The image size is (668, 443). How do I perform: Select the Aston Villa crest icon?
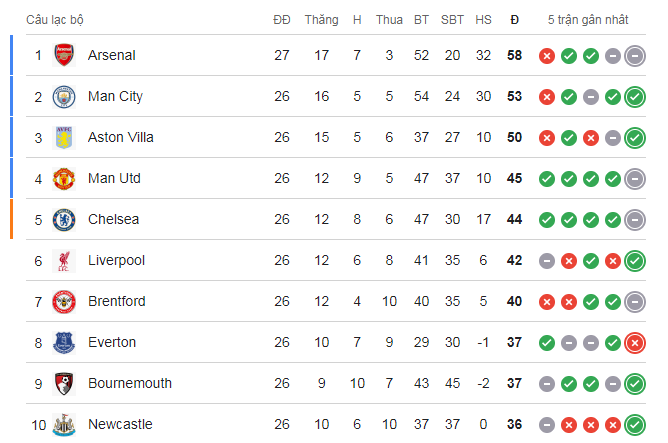[65, 137]
